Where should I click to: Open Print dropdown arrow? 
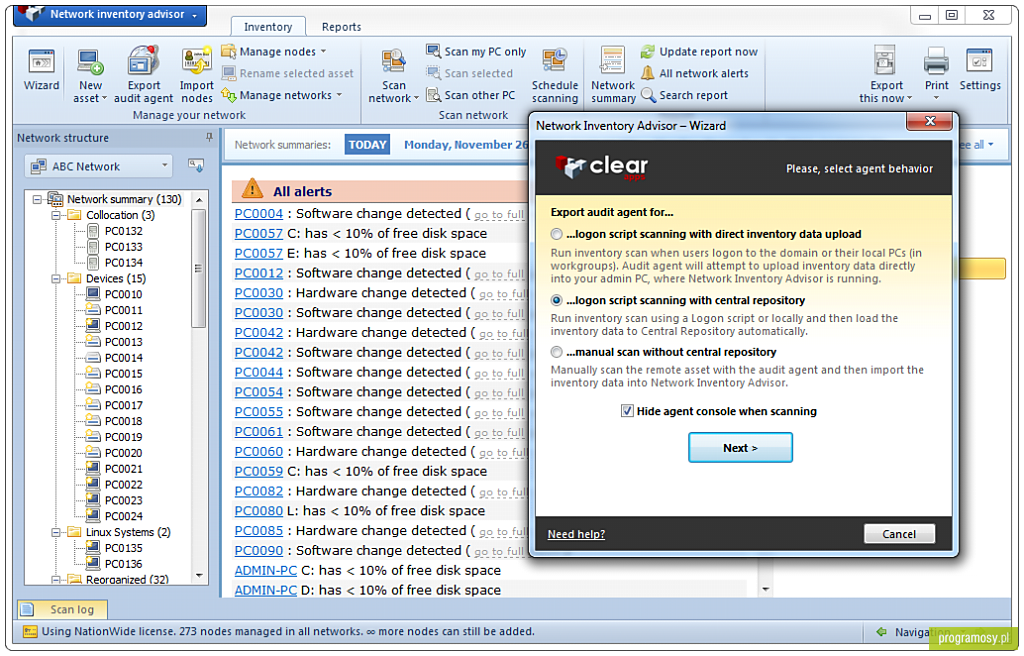936,99
